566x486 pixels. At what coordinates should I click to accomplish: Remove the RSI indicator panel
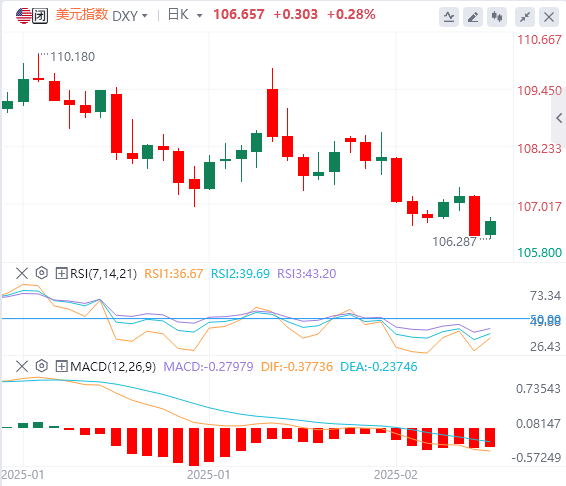[x=22, y=273]
